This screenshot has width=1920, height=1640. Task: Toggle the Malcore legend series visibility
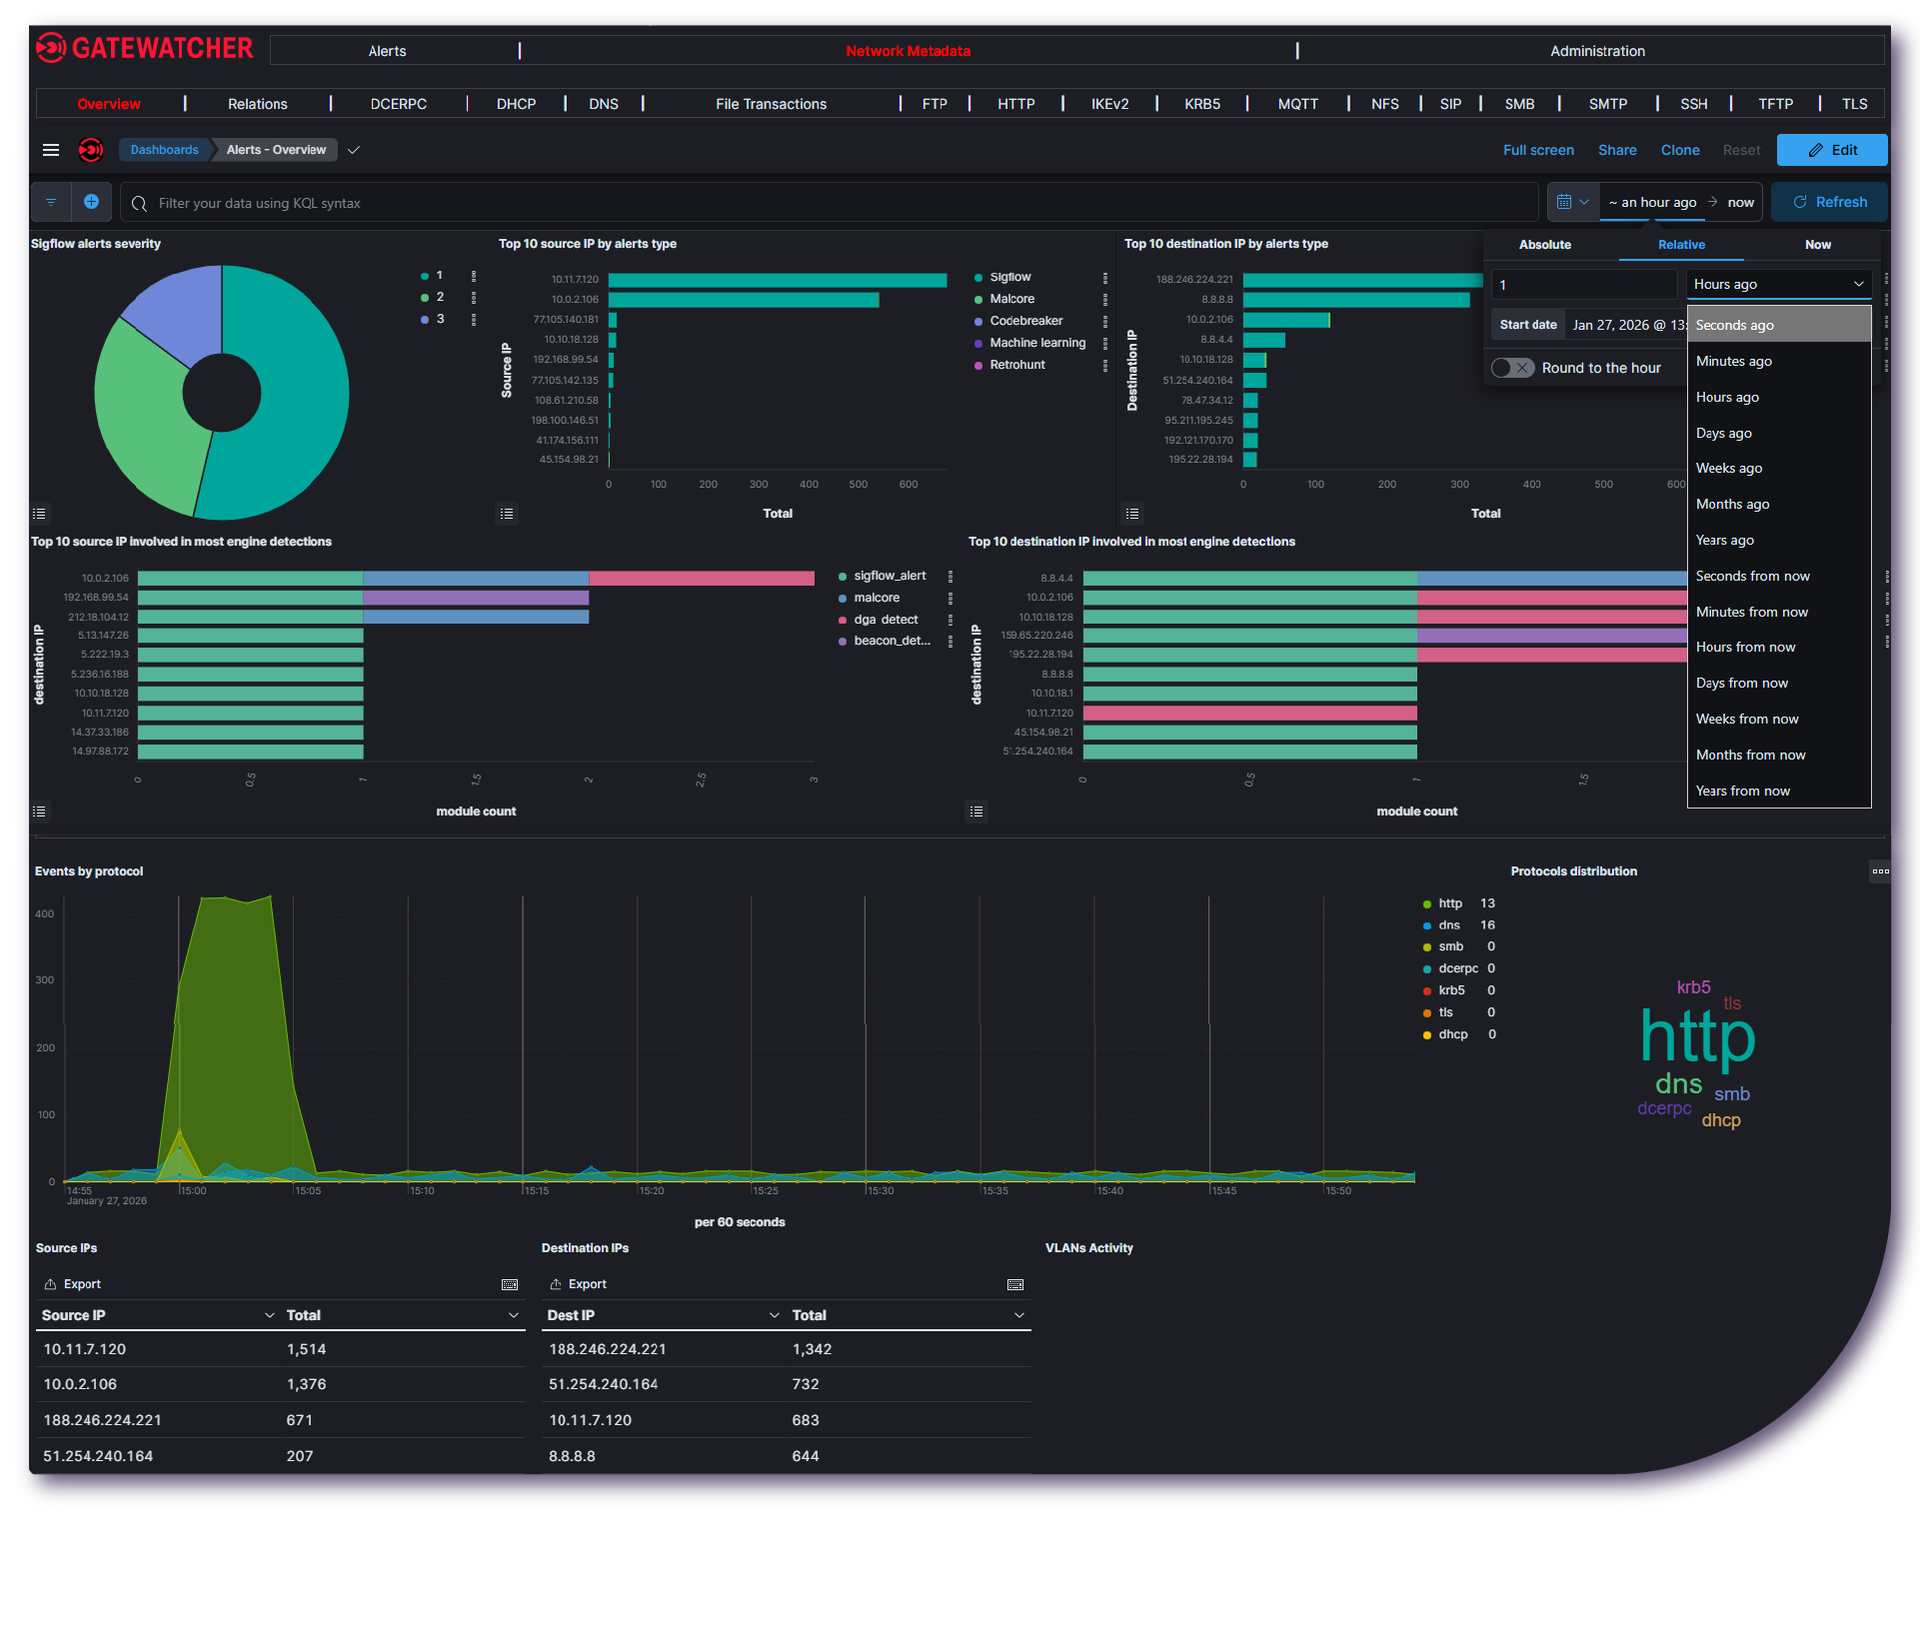coord(1011,299)
